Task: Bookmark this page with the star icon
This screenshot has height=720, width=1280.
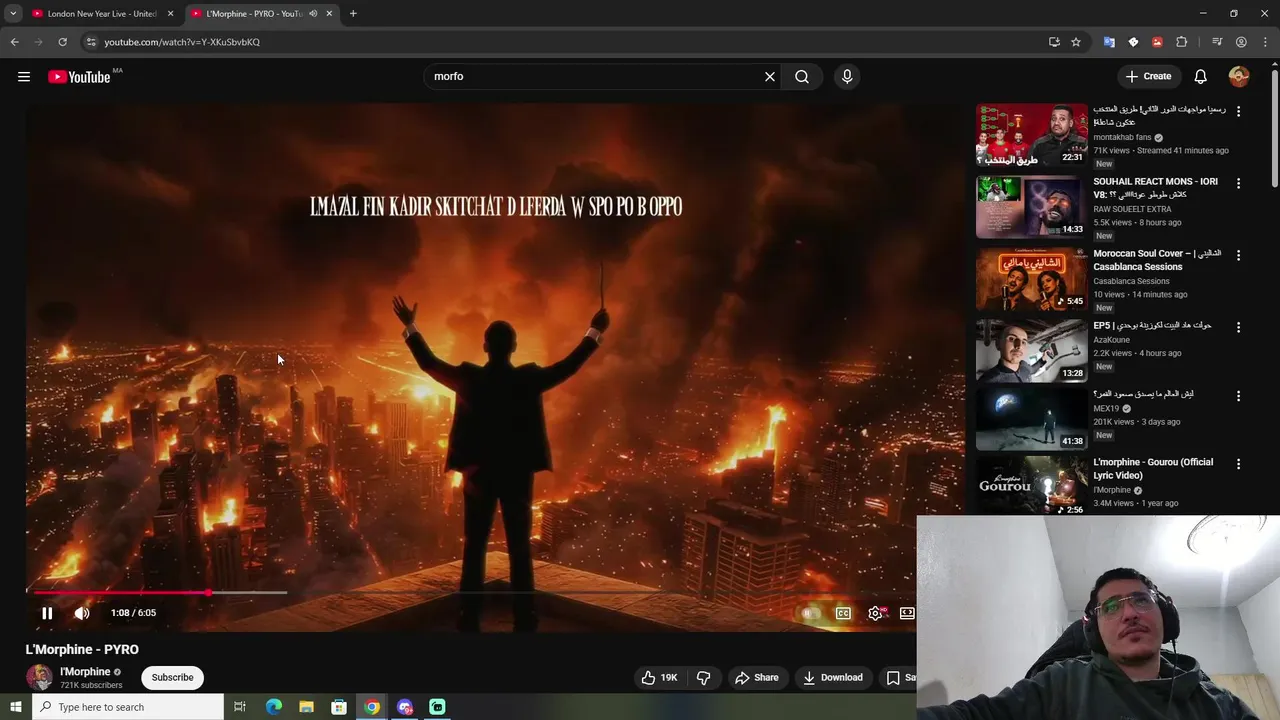Action: pos(1076,42)
